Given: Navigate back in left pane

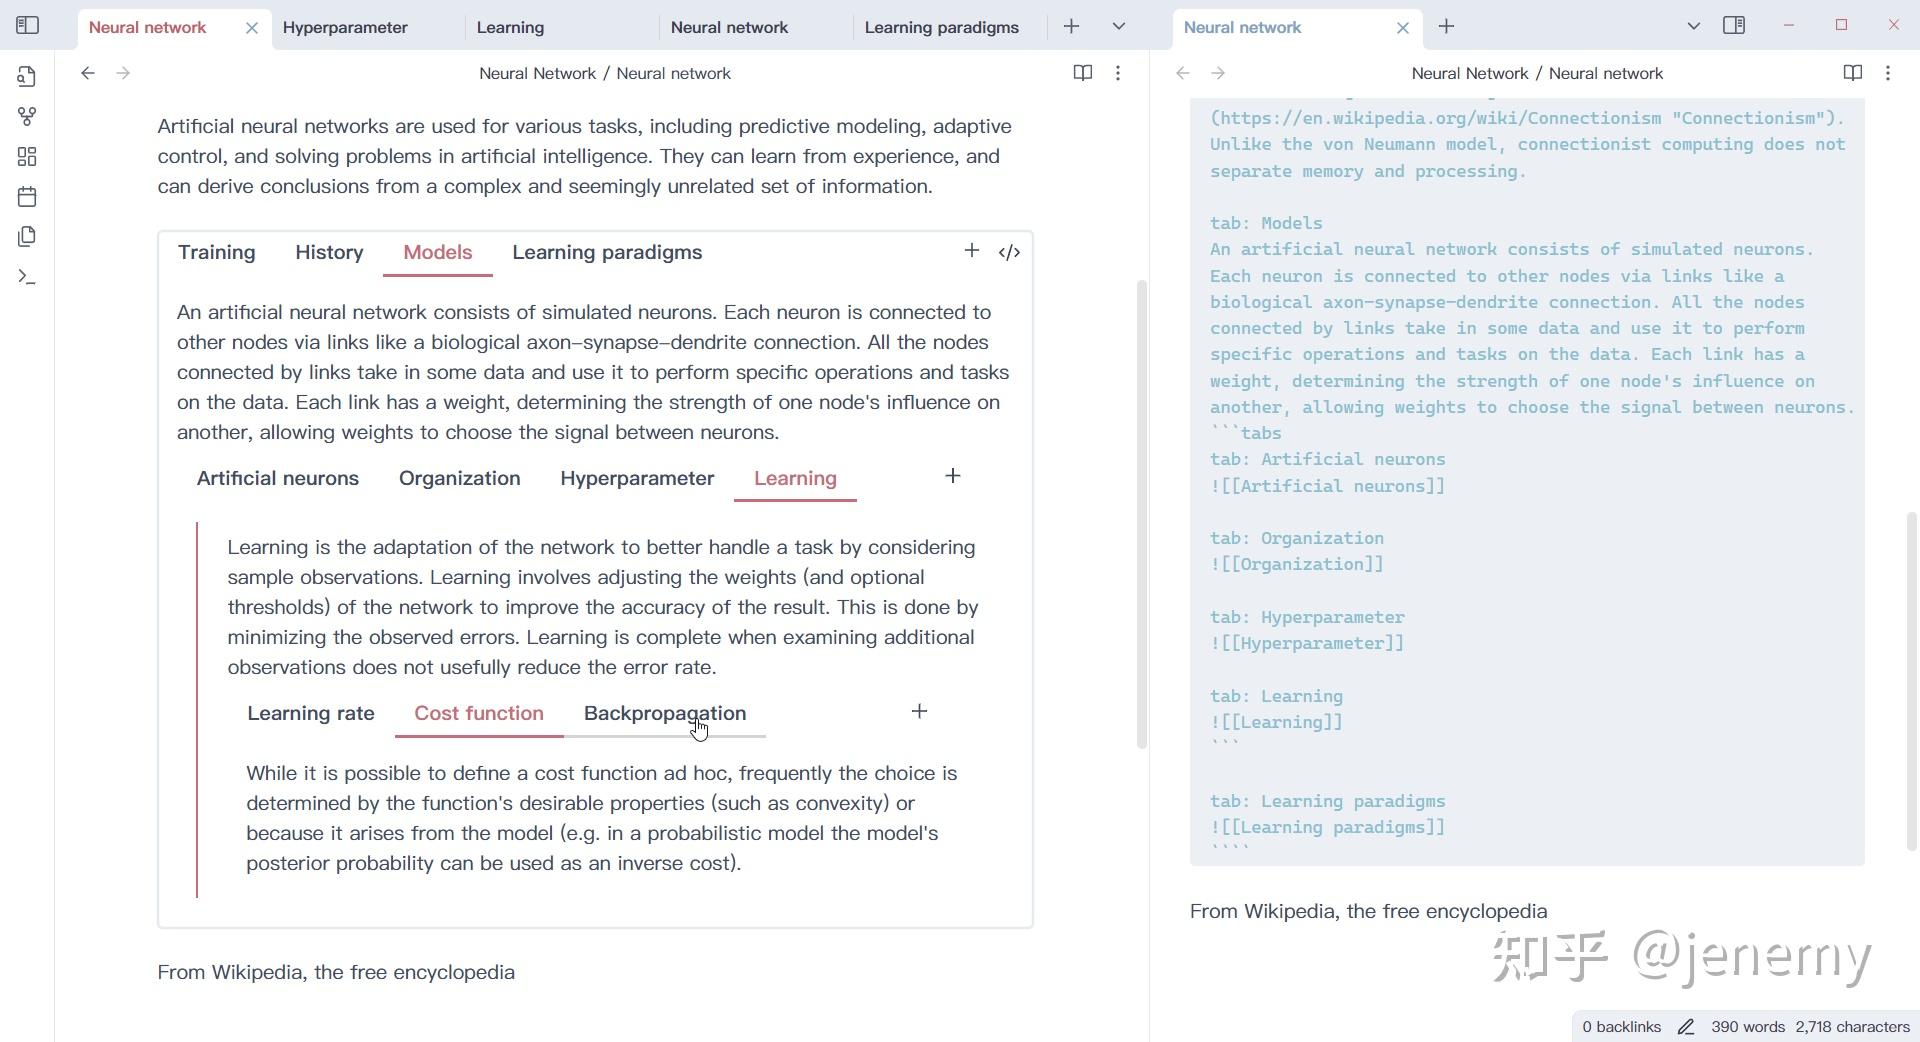Looking at the screenshot, I should [88, 73].
